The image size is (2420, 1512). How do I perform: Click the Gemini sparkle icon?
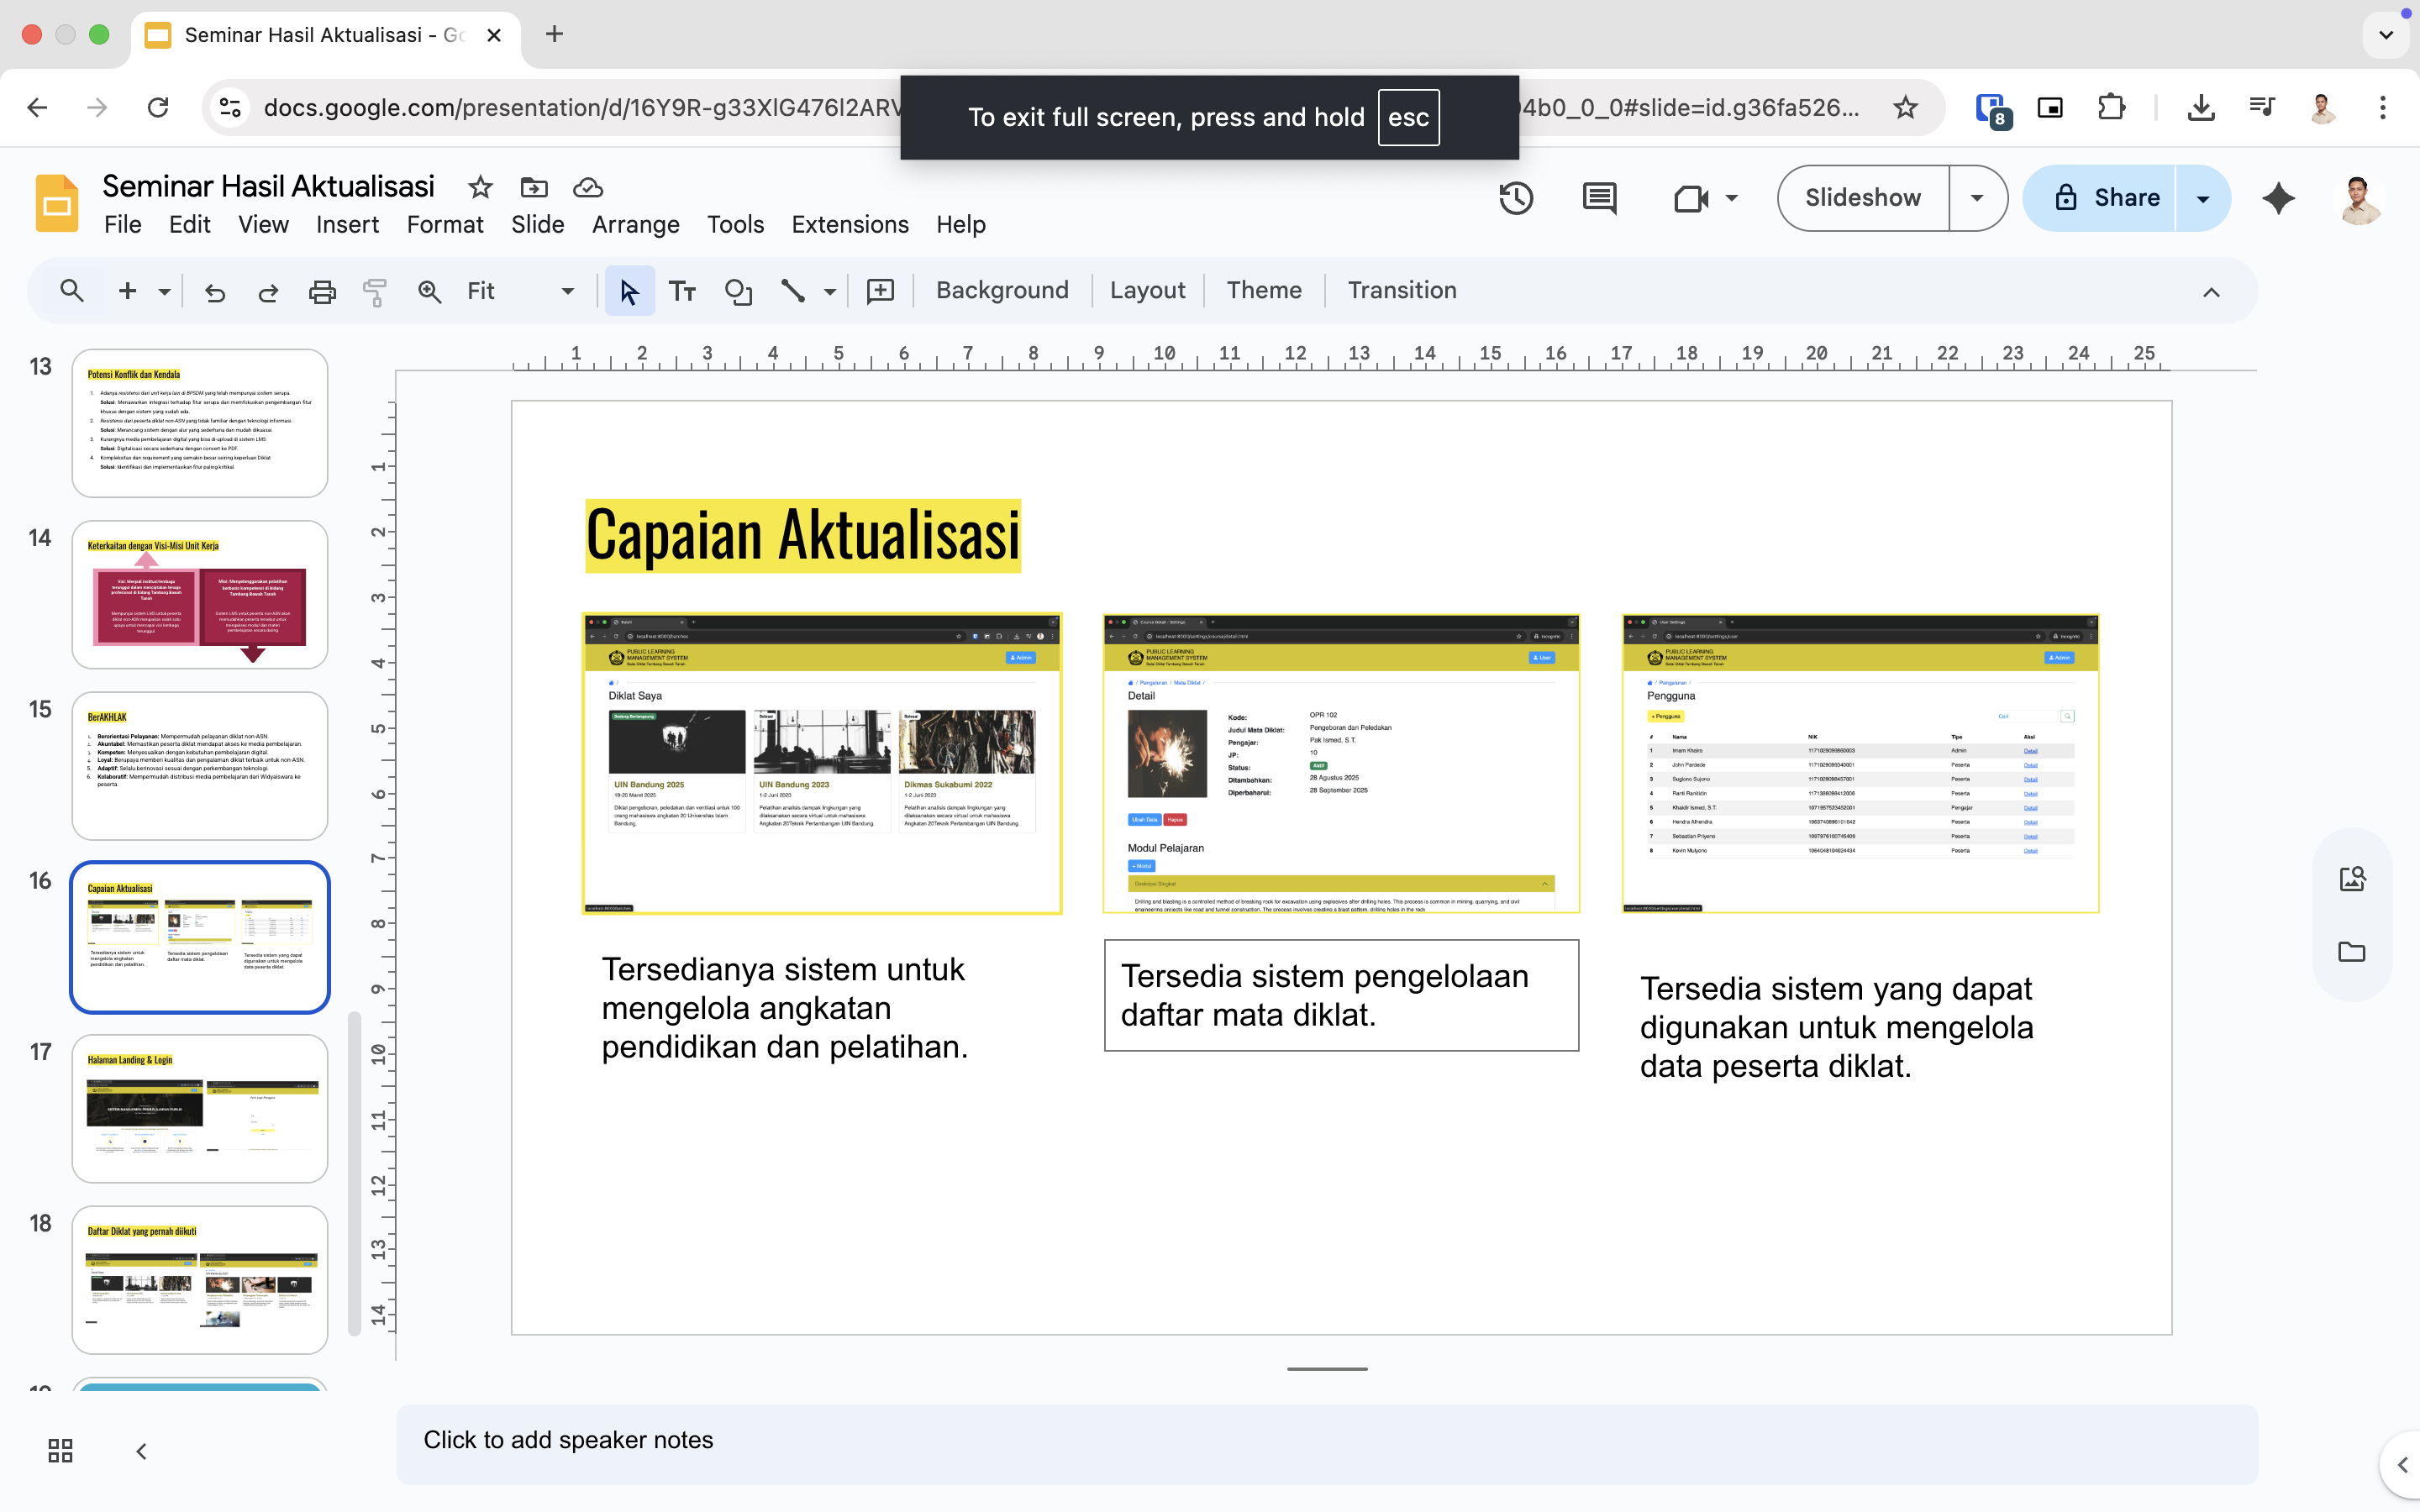coord(2278,198)
